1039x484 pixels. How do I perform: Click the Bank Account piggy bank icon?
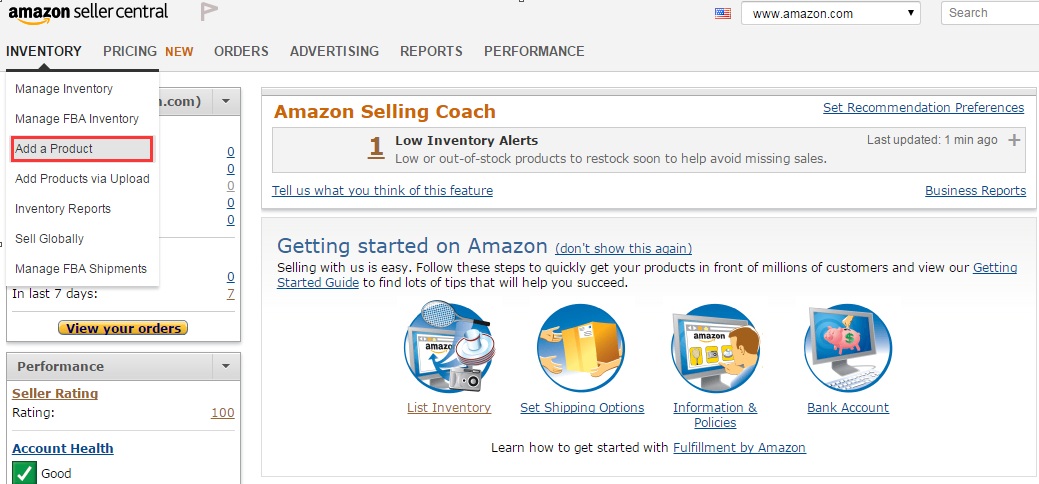click(x=847, y=348)
